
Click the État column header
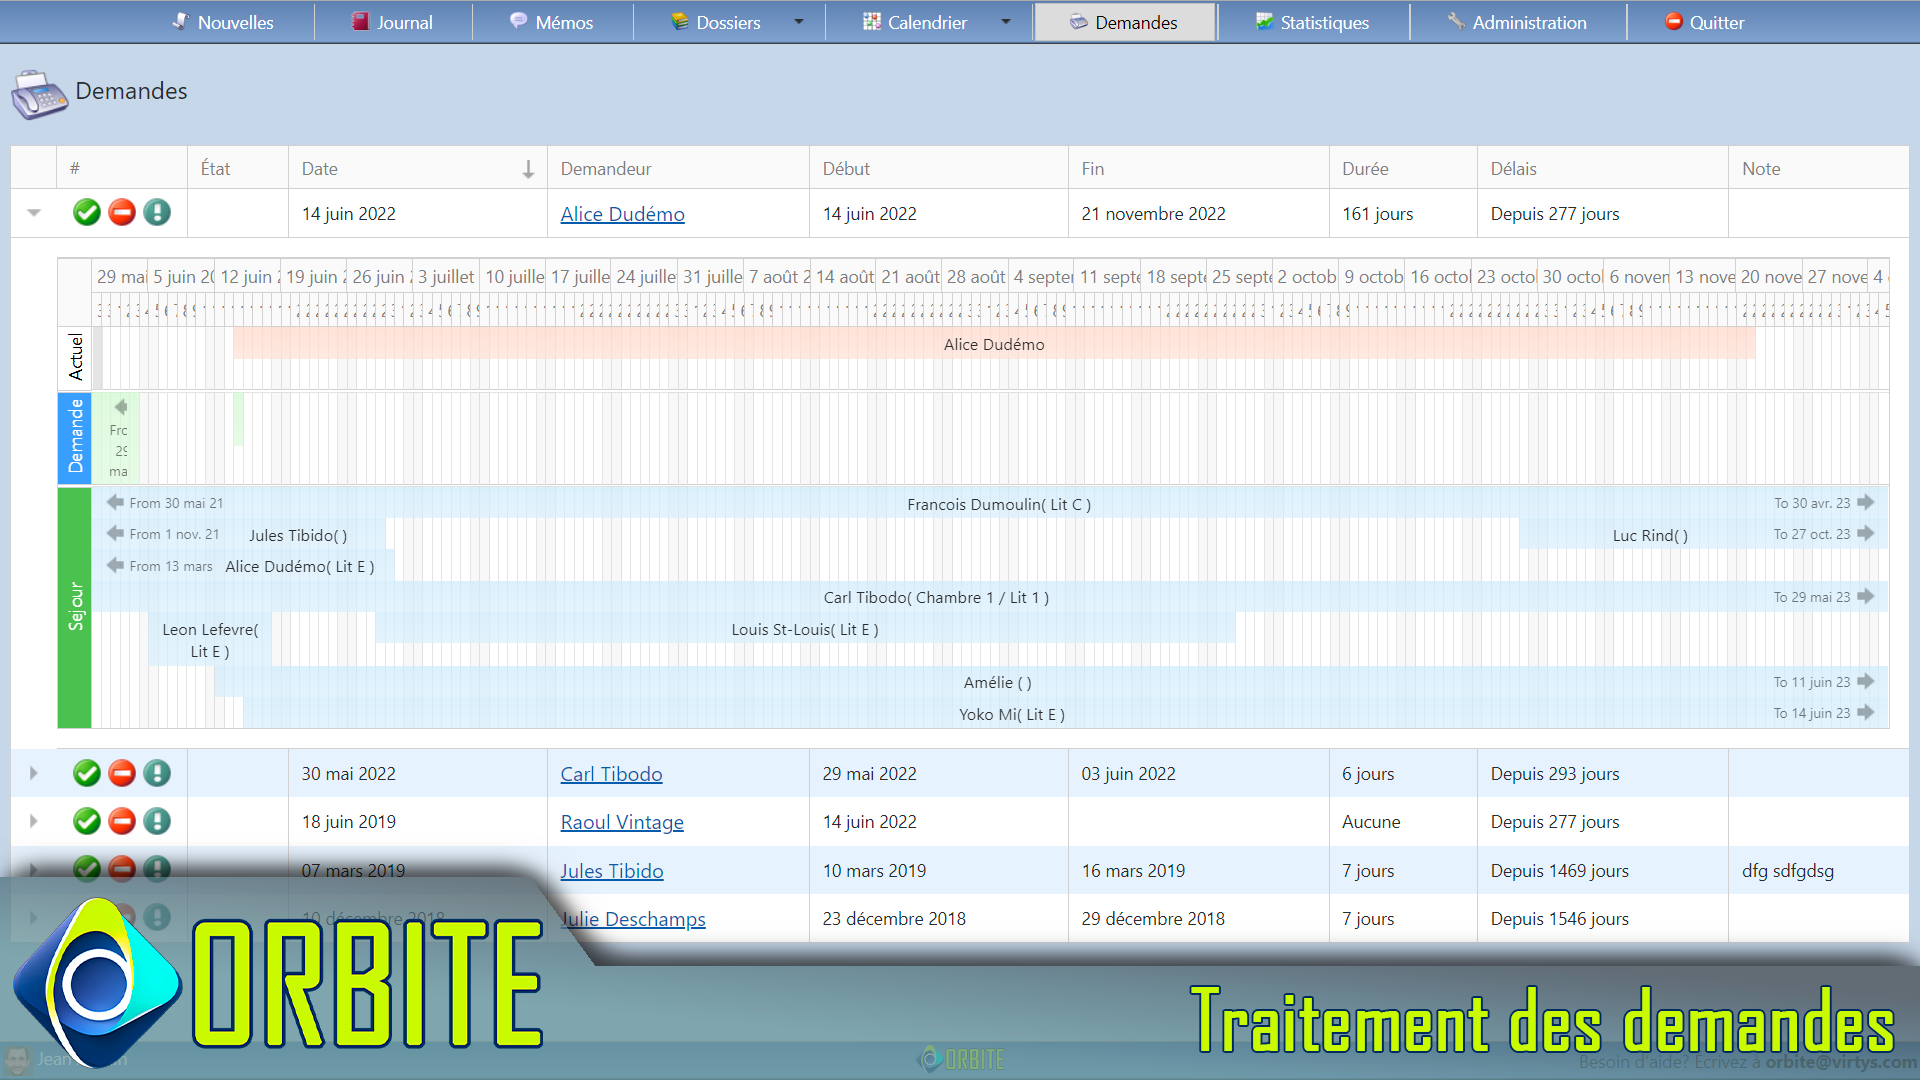tap(237, 168)
